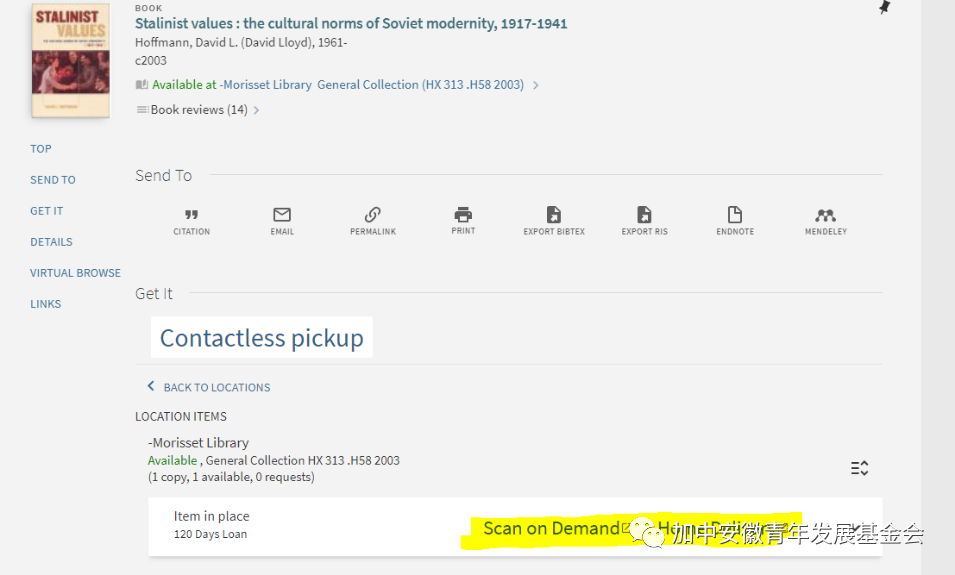Go to LINKS section
The image size is (955, 575).
pyautogui.click(x=46, y=304)
